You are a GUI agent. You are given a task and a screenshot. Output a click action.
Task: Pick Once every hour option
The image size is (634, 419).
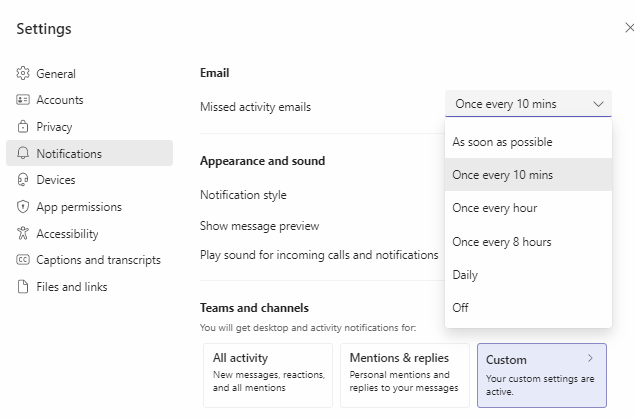pos(528,208)
